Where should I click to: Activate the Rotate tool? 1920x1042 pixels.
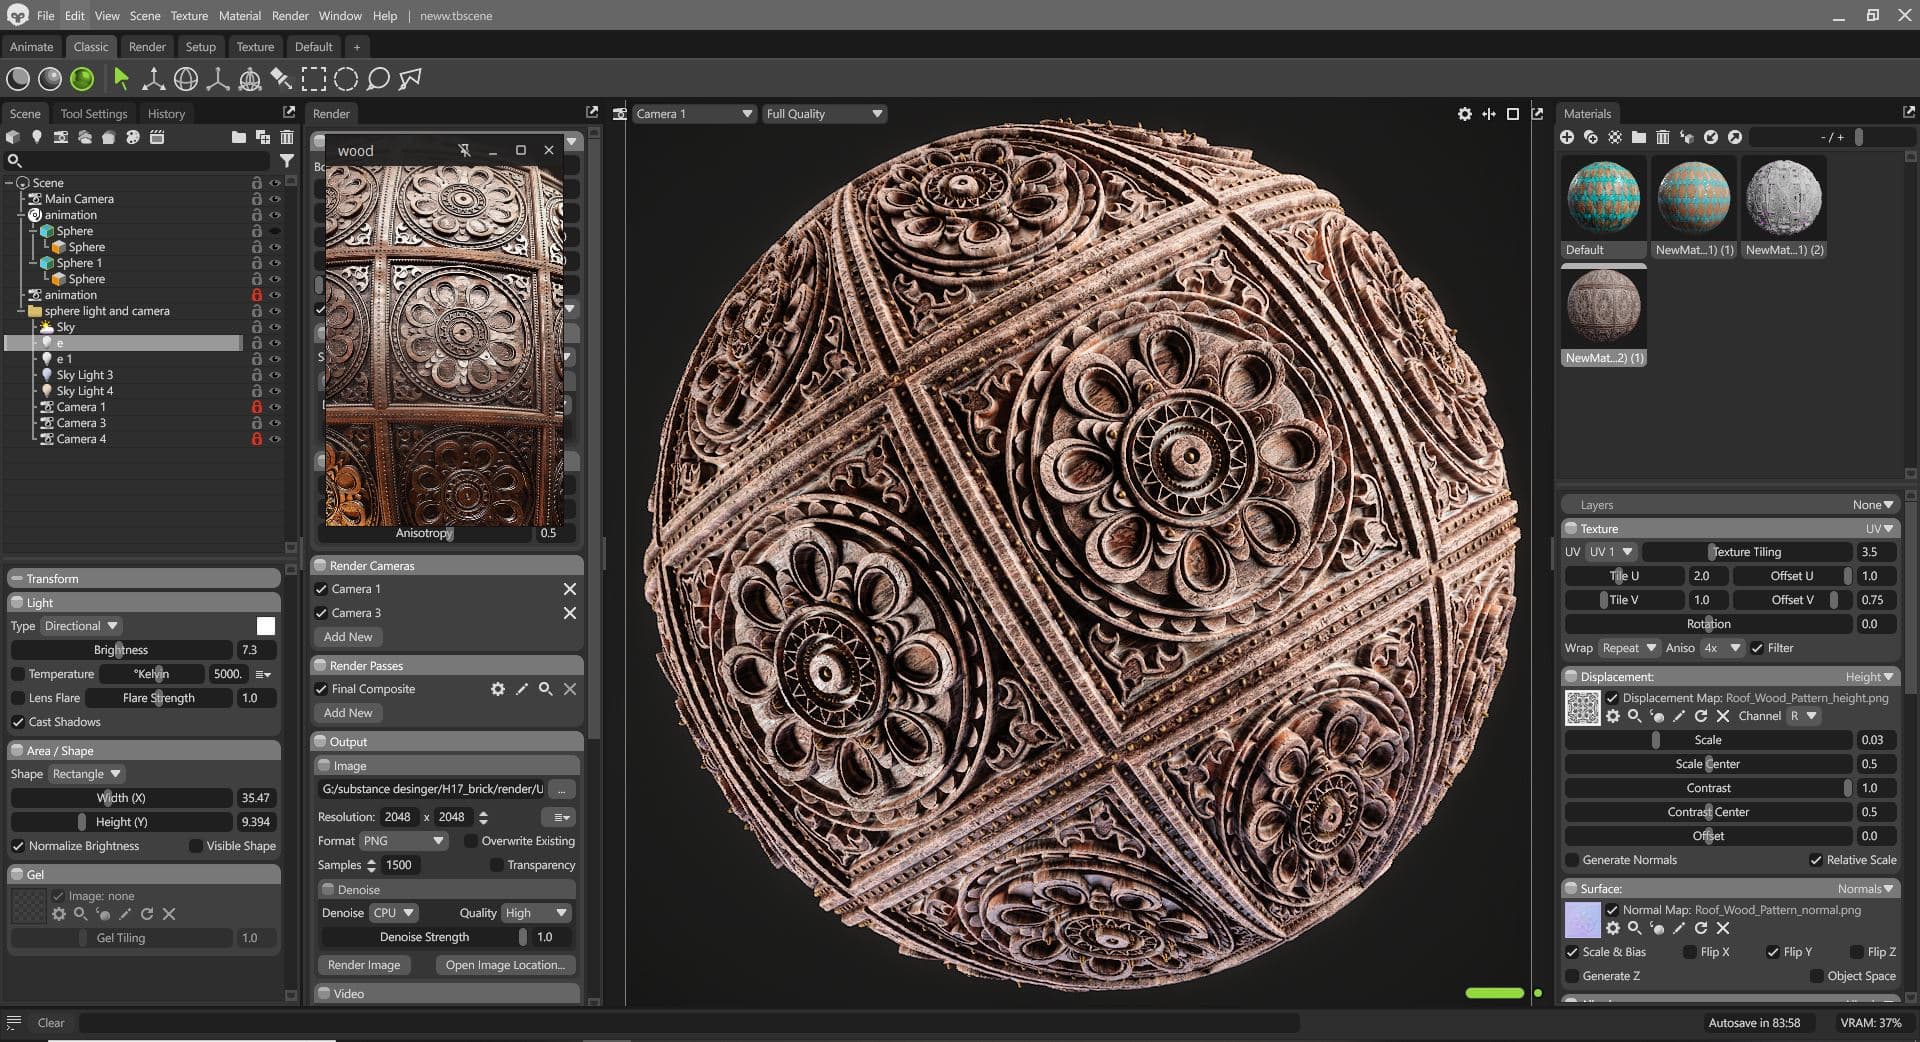185,78
